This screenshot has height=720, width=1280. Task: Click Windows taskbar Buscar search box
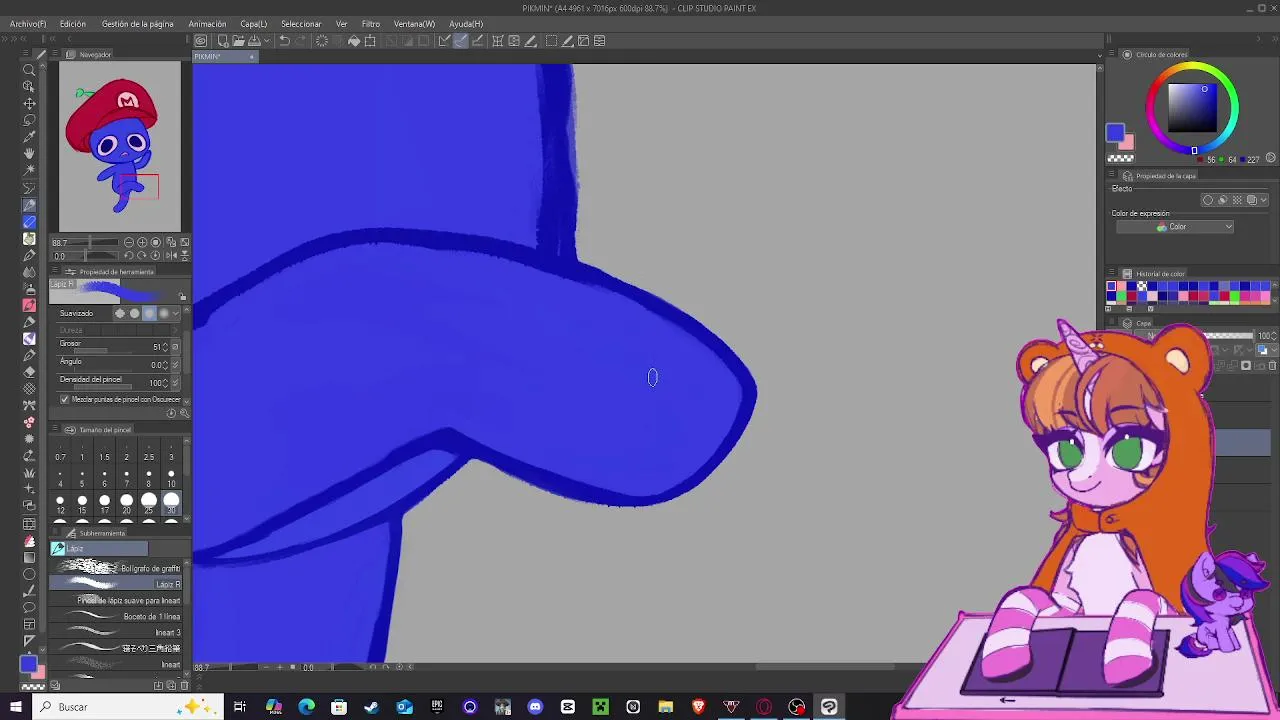[x=130, y=707]
